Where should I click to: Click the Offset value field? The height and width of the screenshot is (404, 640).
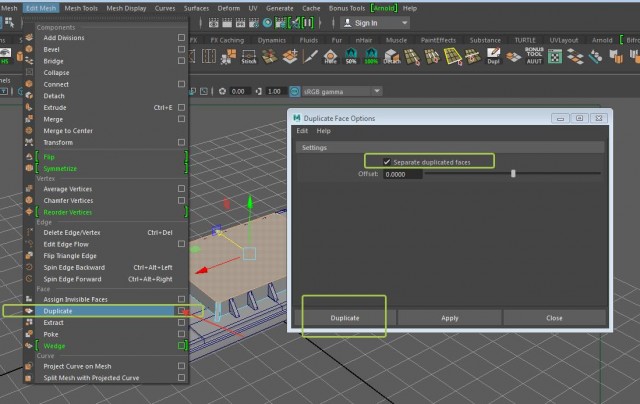402,174
